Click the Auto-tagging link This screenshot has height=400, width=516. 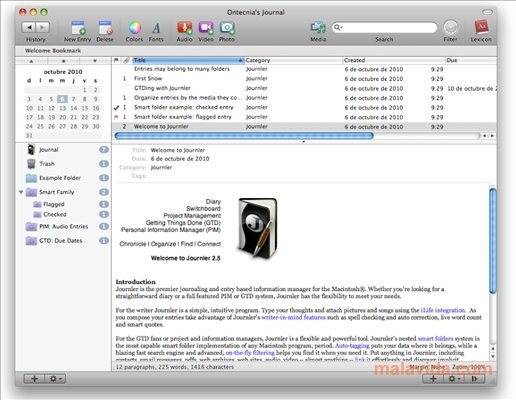tap(352, 346)
